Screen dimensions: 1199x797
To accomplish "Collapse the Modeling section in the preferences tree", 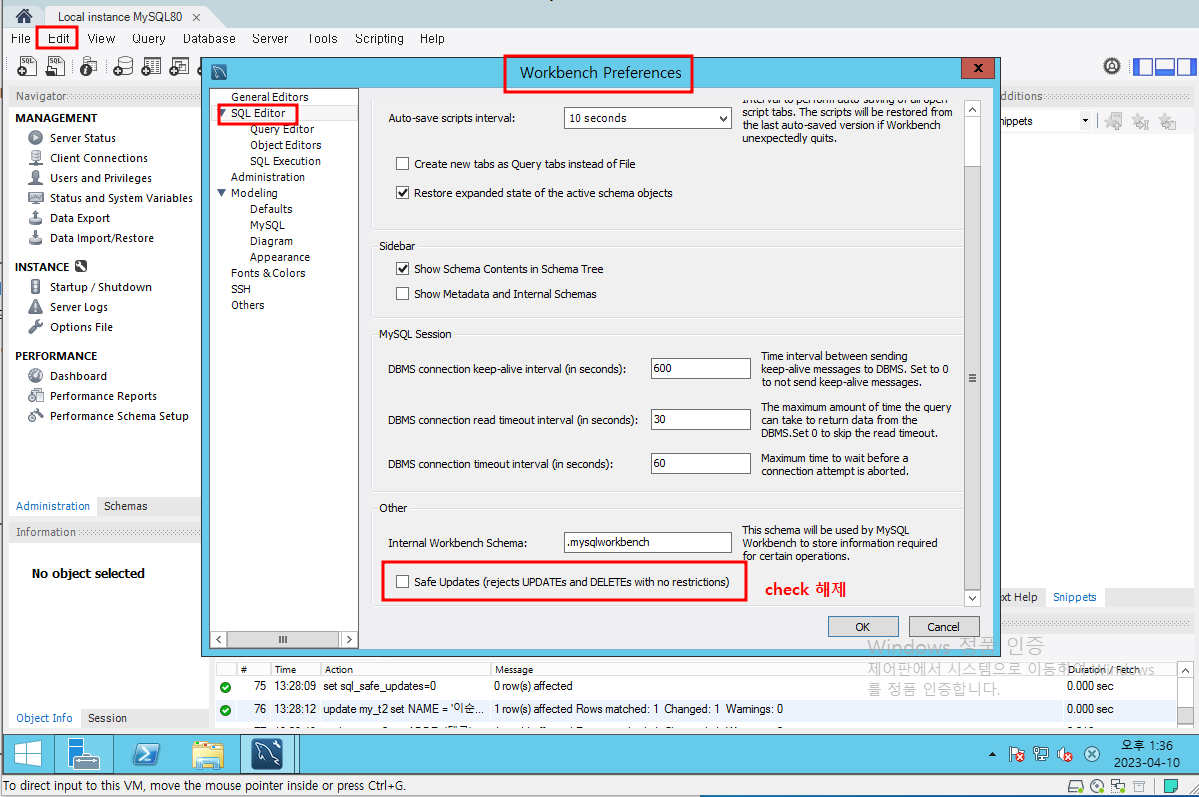I will point(221,192).
